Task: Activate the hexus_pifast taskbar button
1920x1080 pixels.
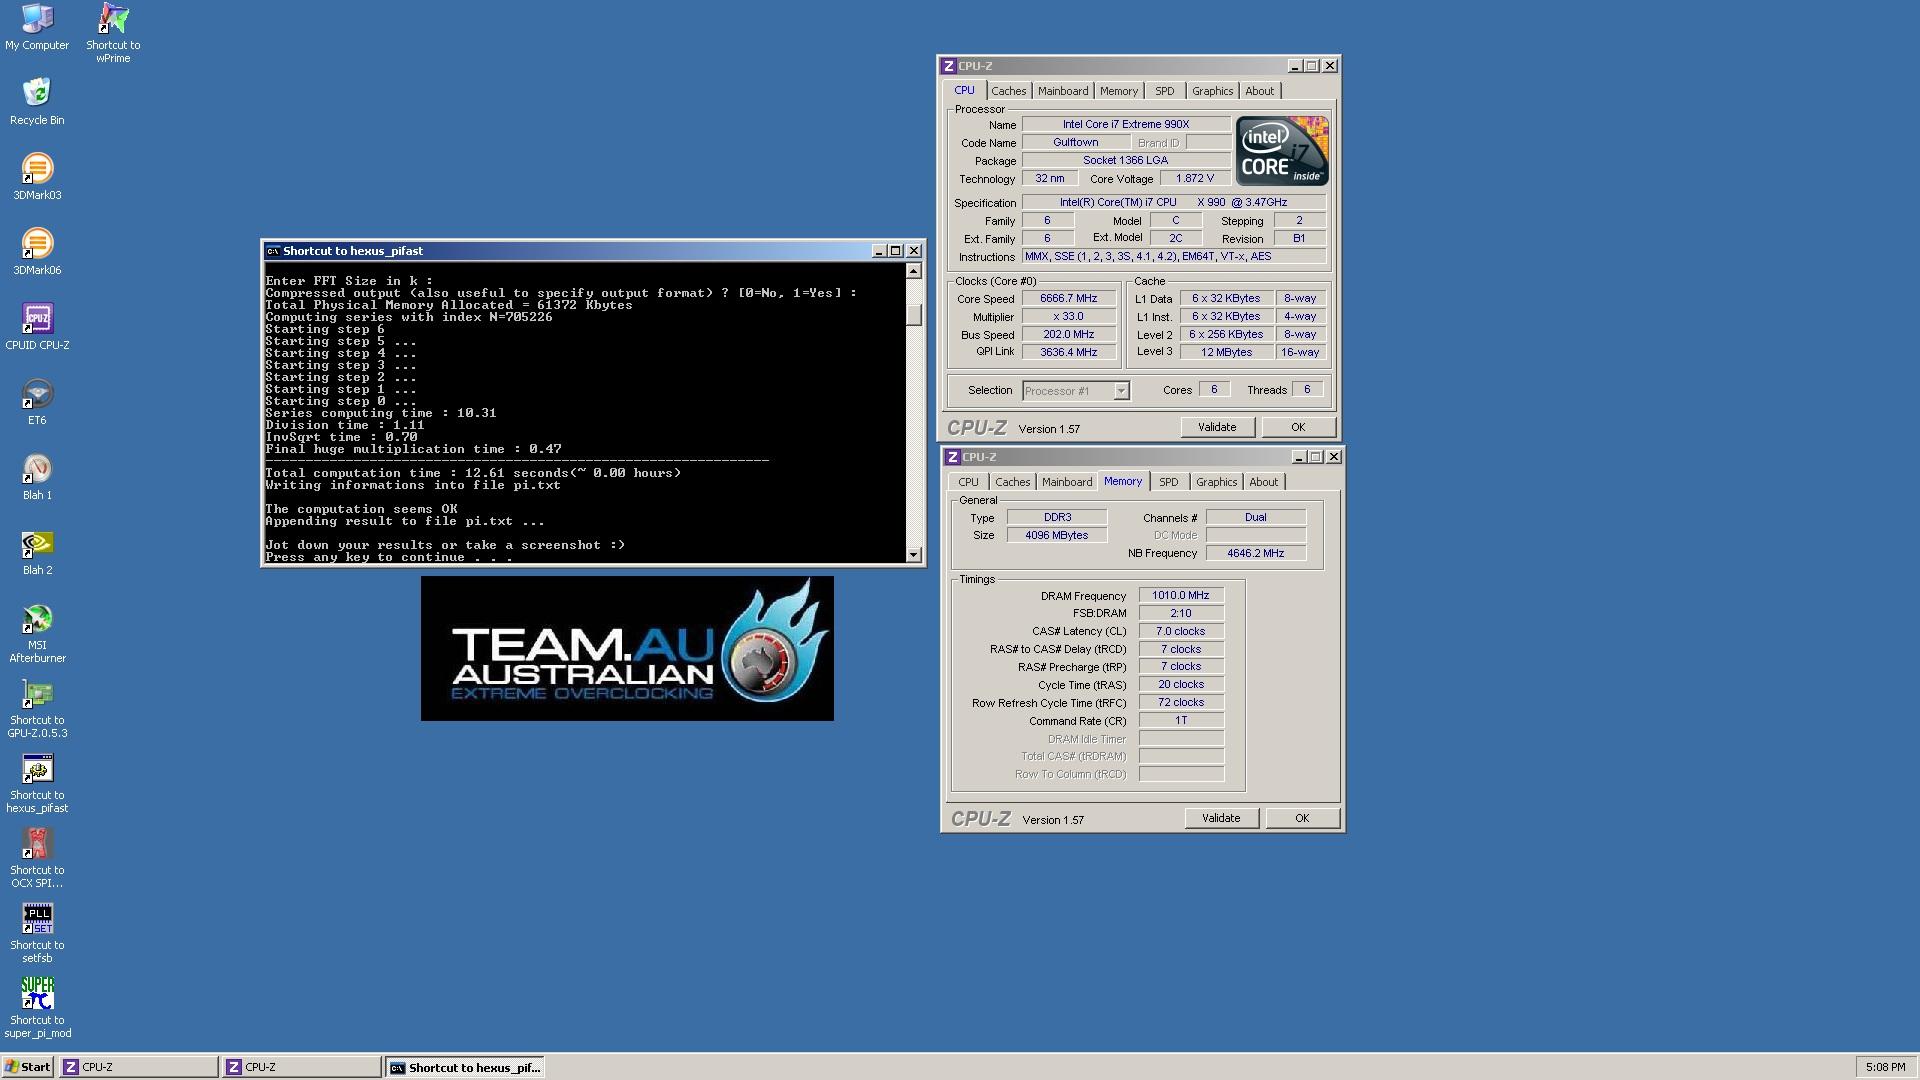Action: [x=465, y=1067]
